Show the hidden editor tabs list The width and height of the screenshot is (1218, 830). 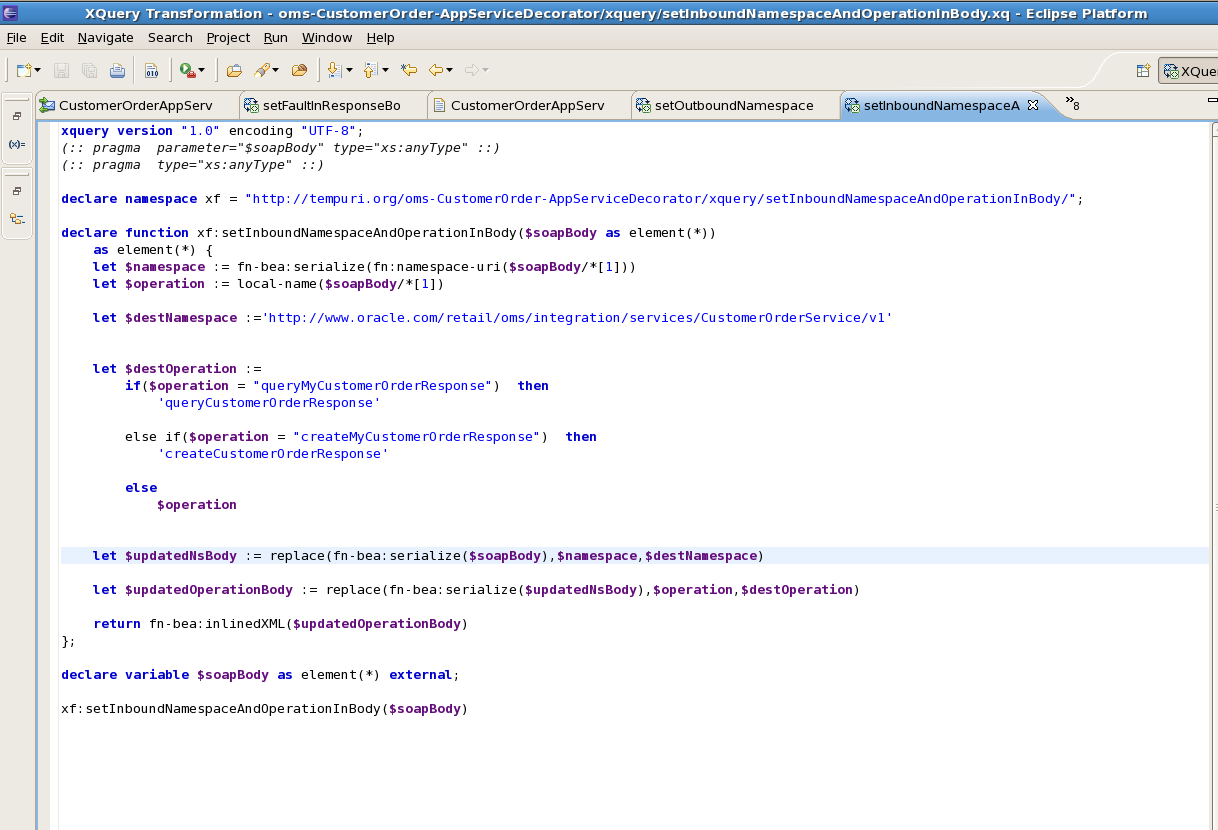coord(1072,103)
